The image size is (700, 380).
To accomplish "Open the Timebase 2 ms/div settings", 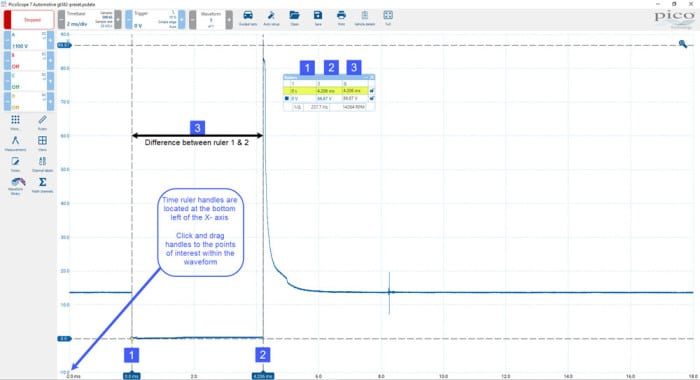I will [x=89, y=20].
